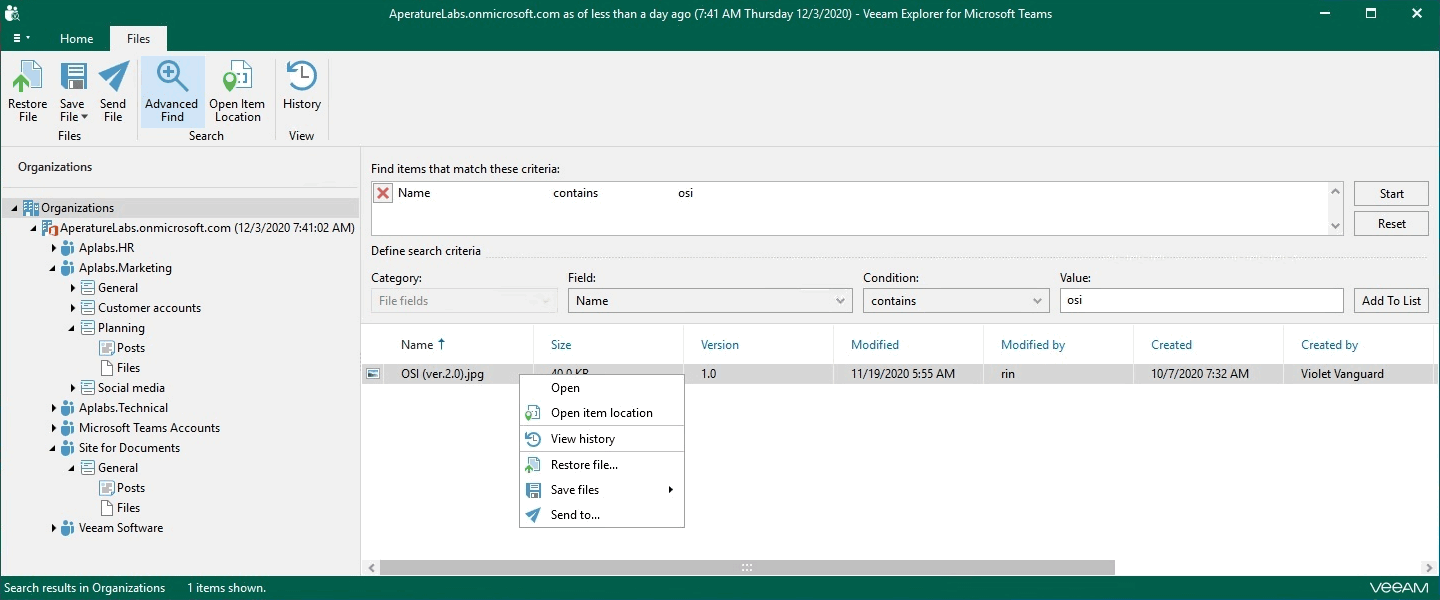This screenshot has width=1440, height=600.
Task: Click the Value input field
Action: pos(1201,301)
